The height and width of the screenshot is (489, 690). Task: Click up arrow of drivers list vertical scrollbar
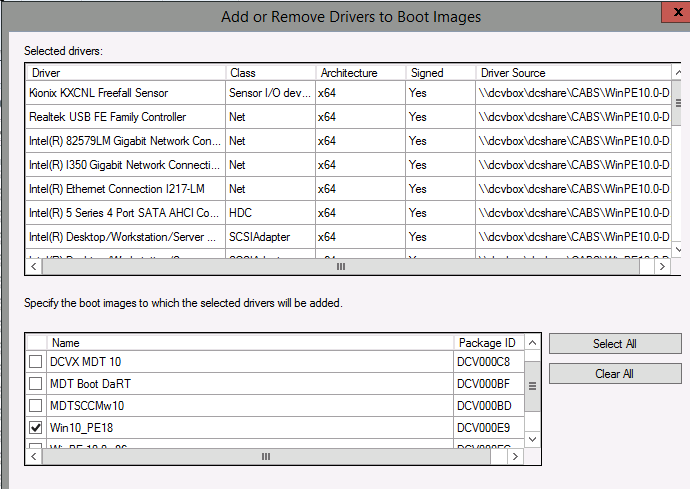[678, 72]
